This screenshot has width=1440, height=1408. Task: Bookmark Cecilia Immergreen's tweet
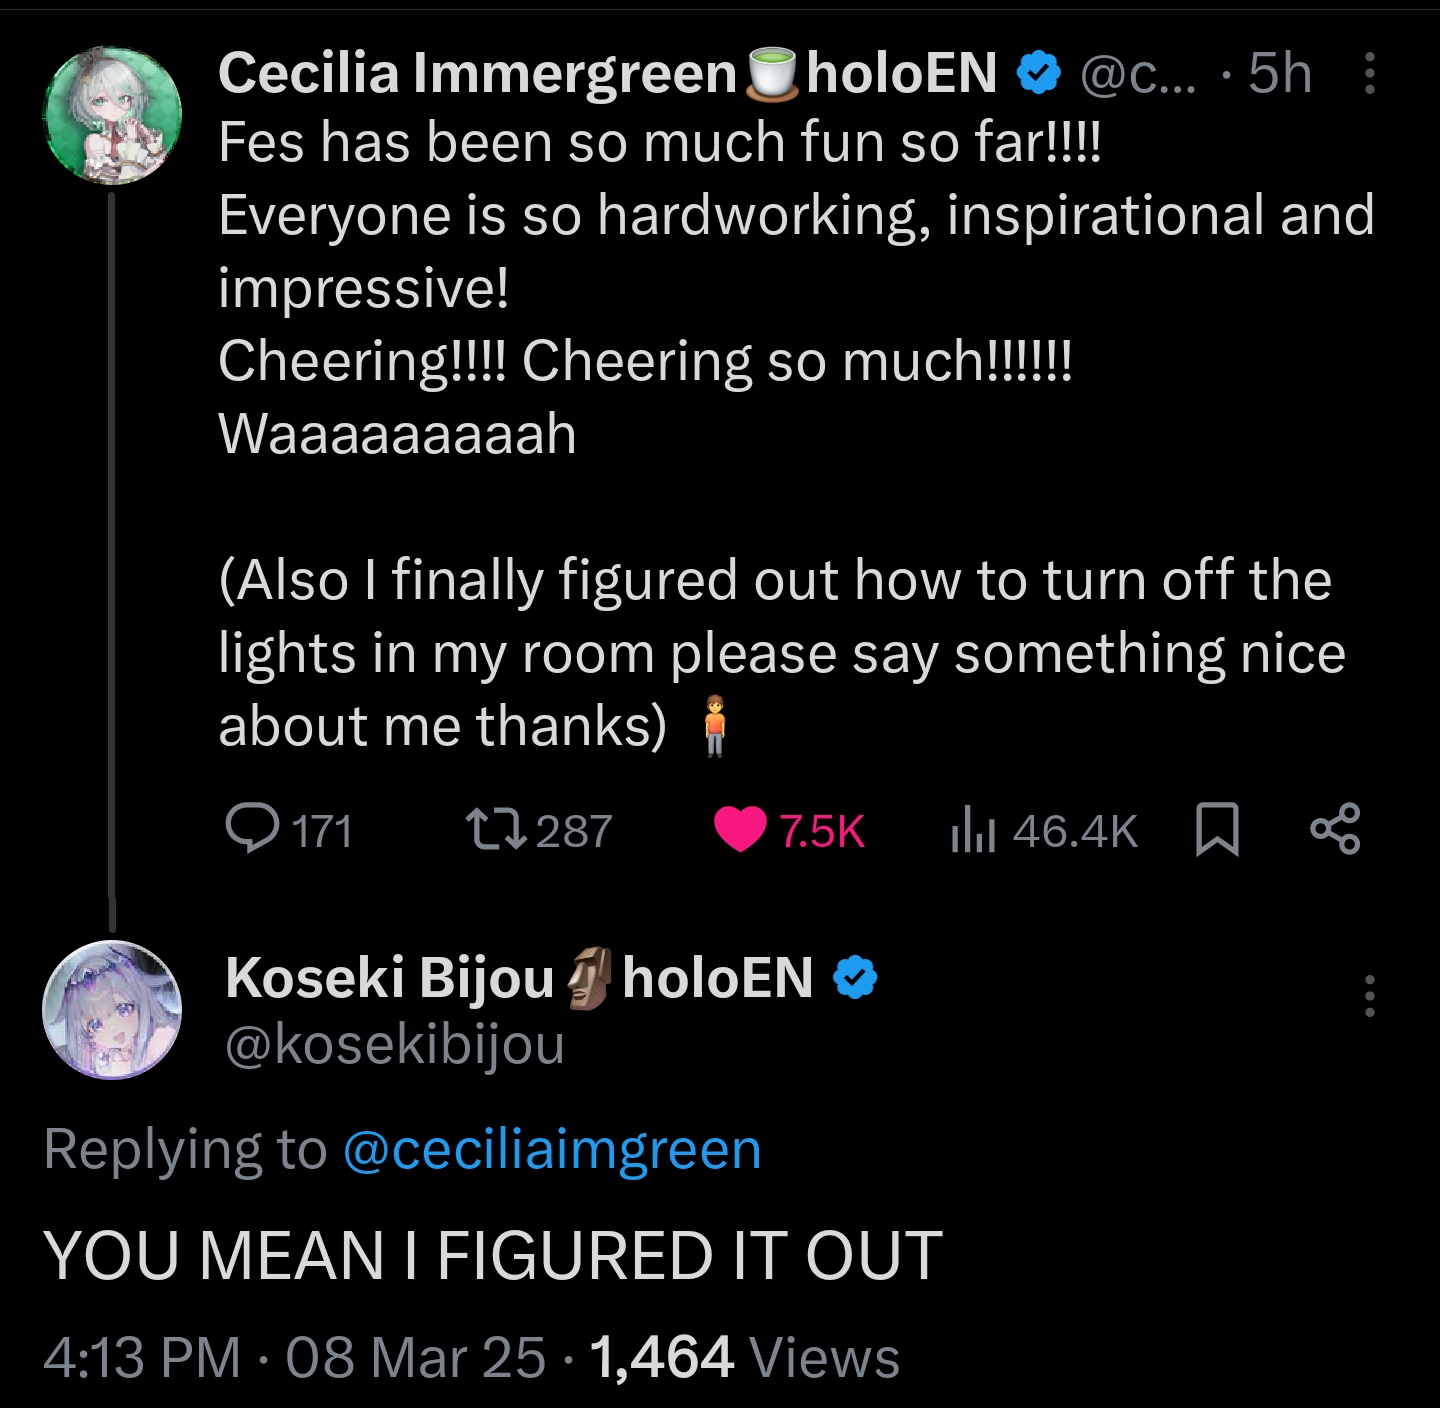(x=1217, y=830)
